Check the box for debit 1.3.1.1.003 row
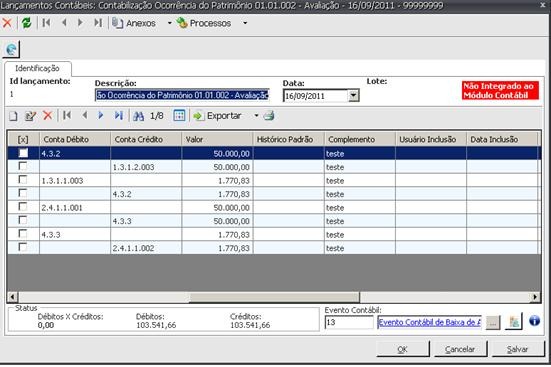 [23, 180]
